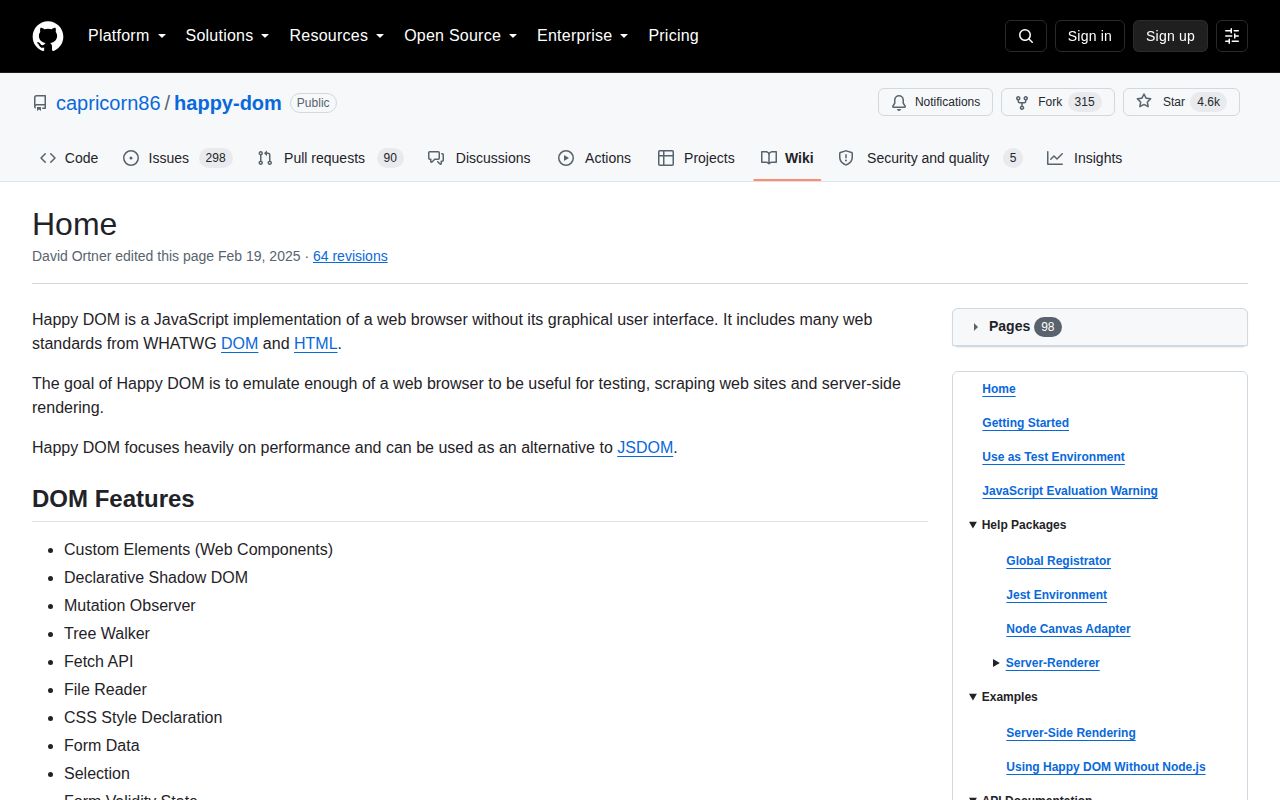Screen dimensions: 1280x800
Task: Follow the WHATWG DOM link
Action: click(x=240, y=343)
